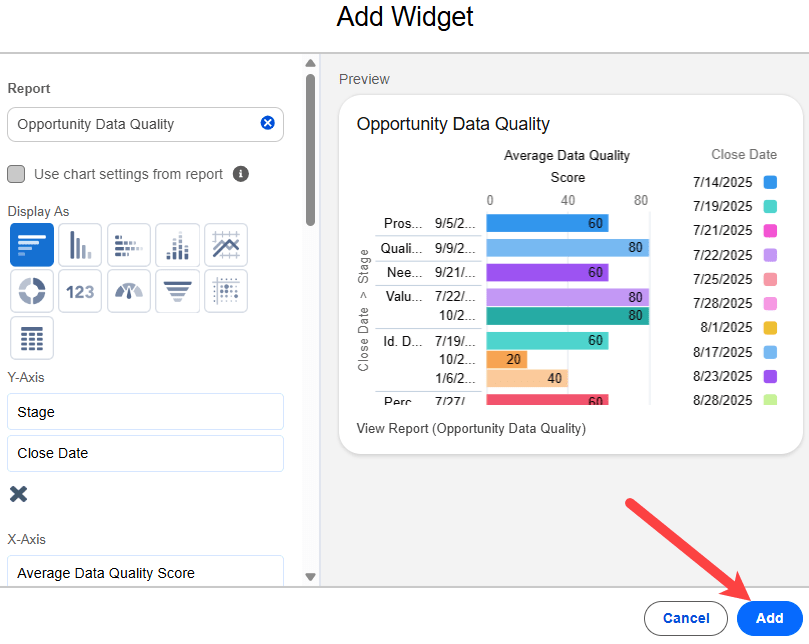Enable Use chart settings from report
The width and height of the screenshot is (809, 644).
point(16,174)
